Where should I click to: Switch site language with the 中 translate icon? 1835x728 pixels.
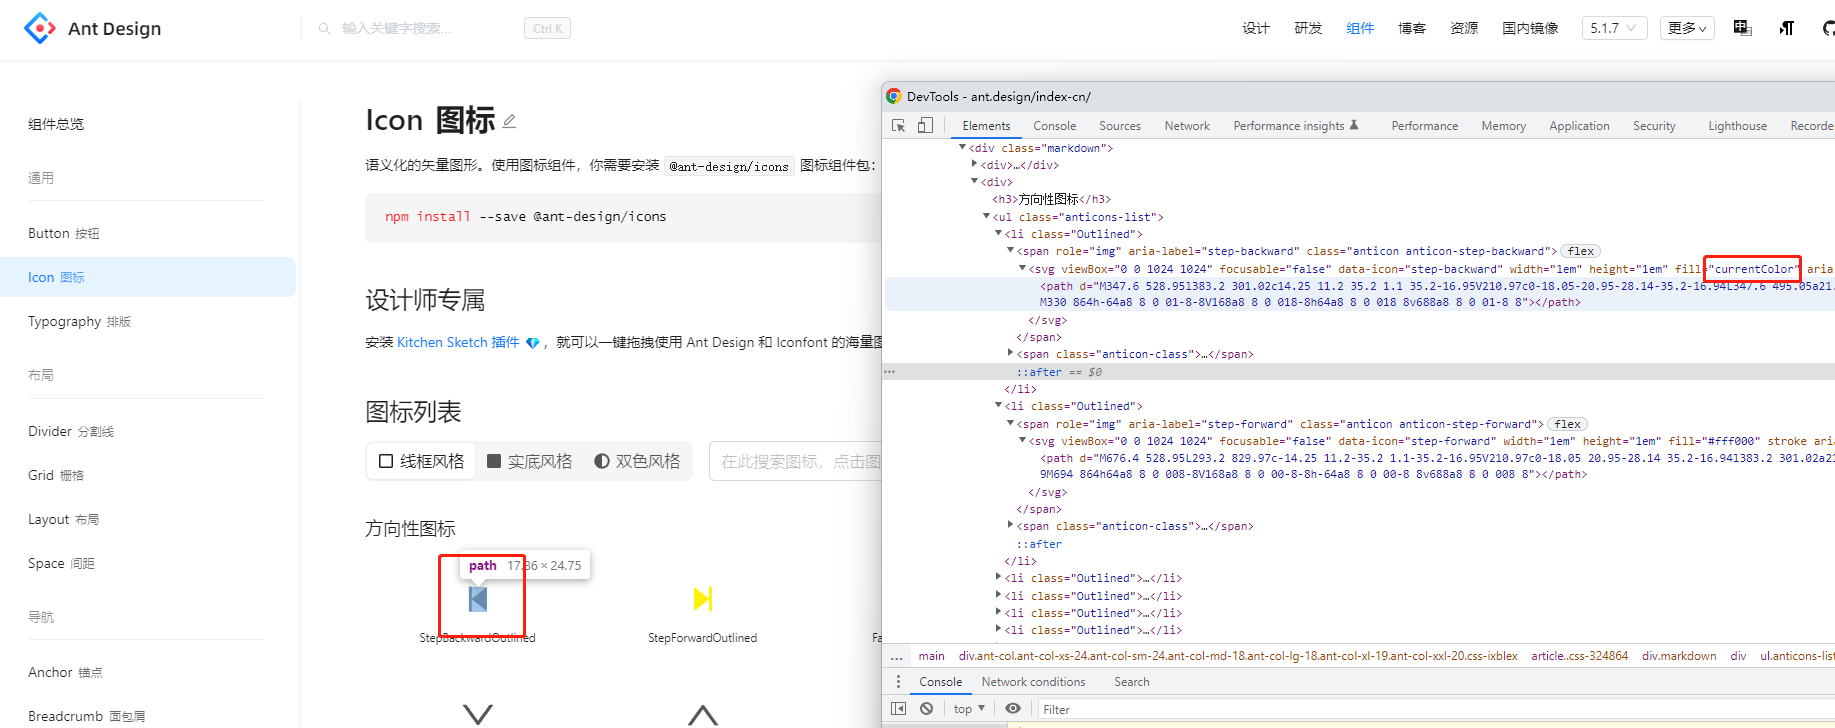[1743, 28]
